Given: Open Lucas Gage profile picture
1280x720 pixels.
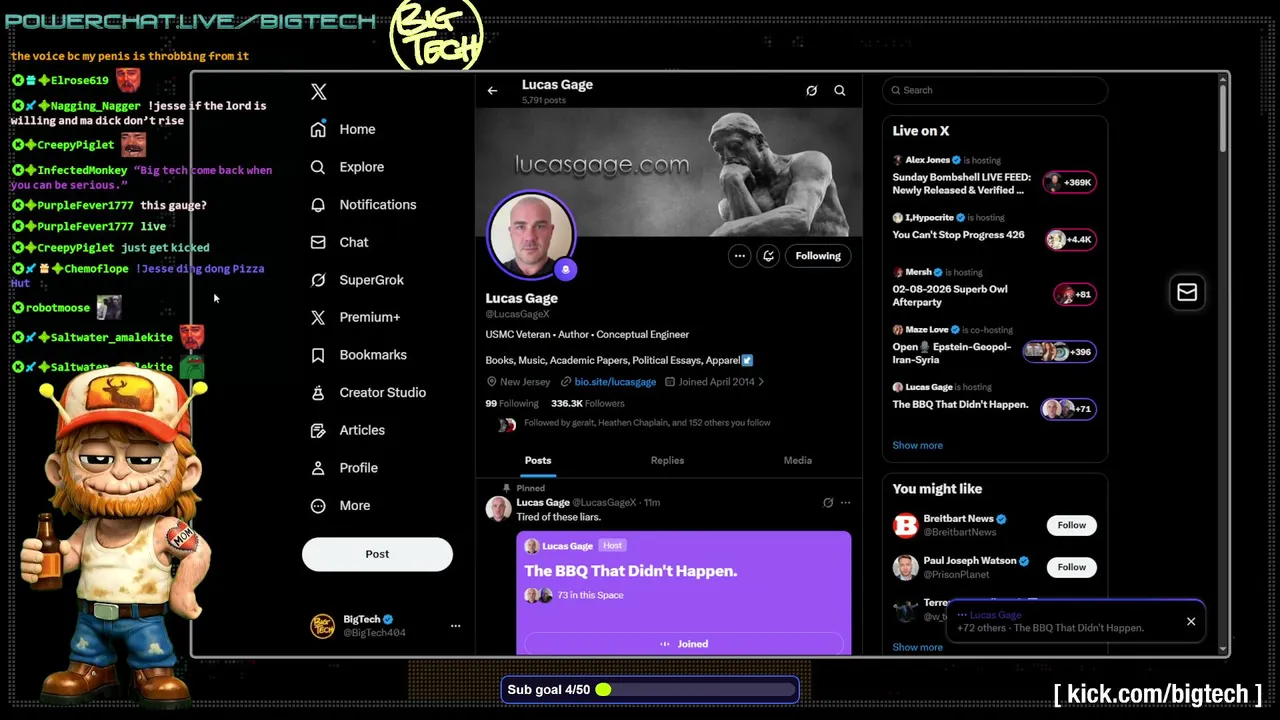Looking at the screenshot, I should [x=531, y=234].
